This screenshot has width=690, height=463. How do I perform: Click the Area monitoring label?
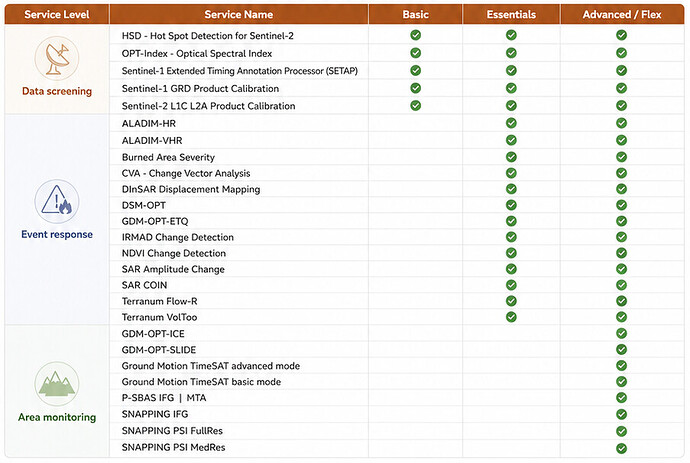[x=57, y=417]
